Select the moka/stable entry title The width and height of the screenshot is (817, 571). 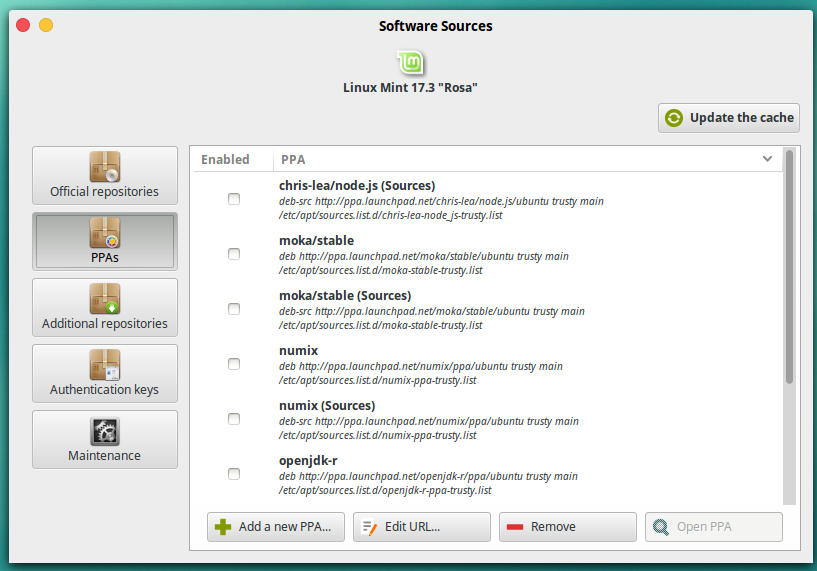316,240
